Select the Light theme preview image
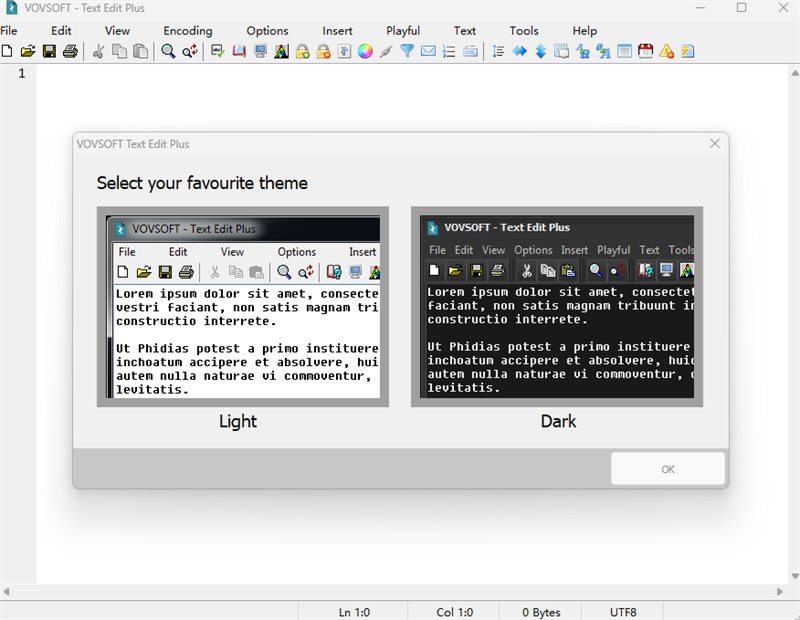The height and width of the screenshot is (620, 800). (x=243, y=307)
